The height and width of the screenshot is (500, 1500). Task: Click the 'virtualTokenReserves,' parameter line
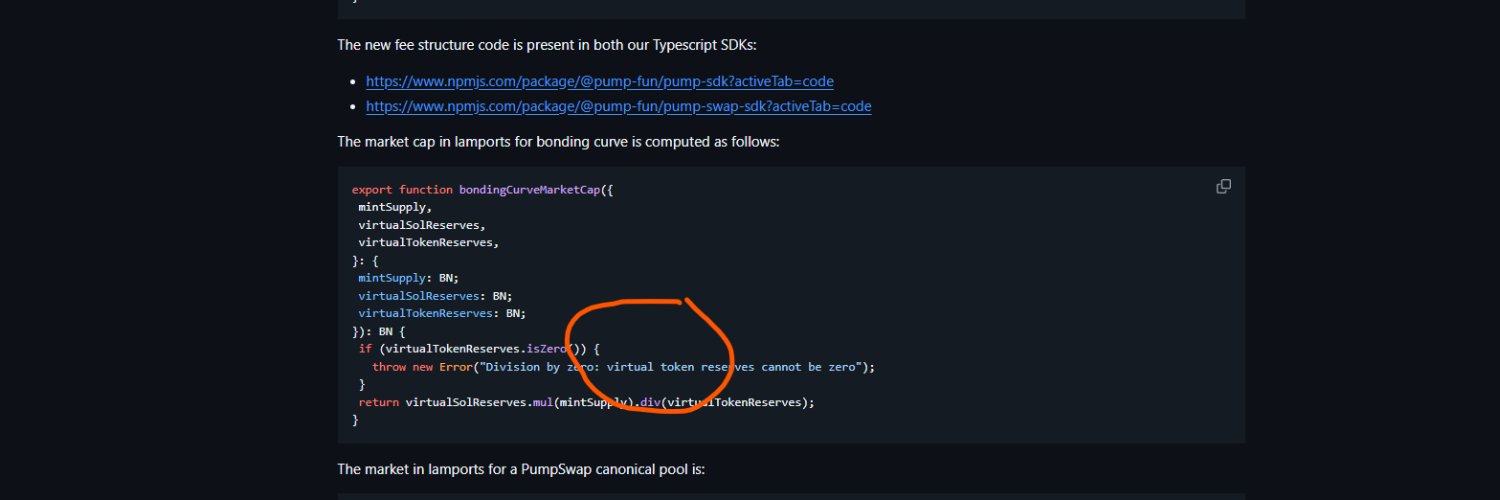(428, 242)
